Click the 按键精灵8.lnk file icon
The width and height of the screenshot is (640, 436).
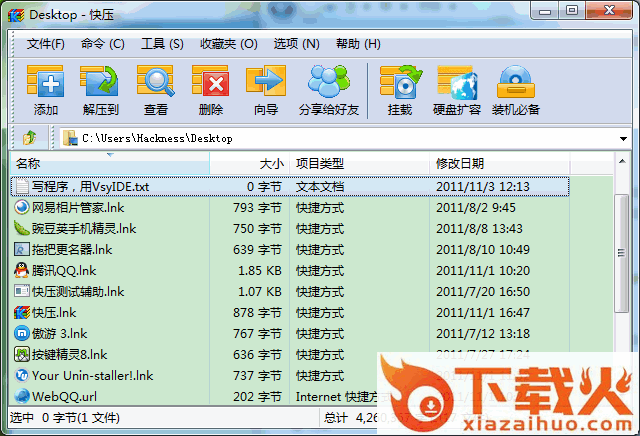tap(21, 354)
